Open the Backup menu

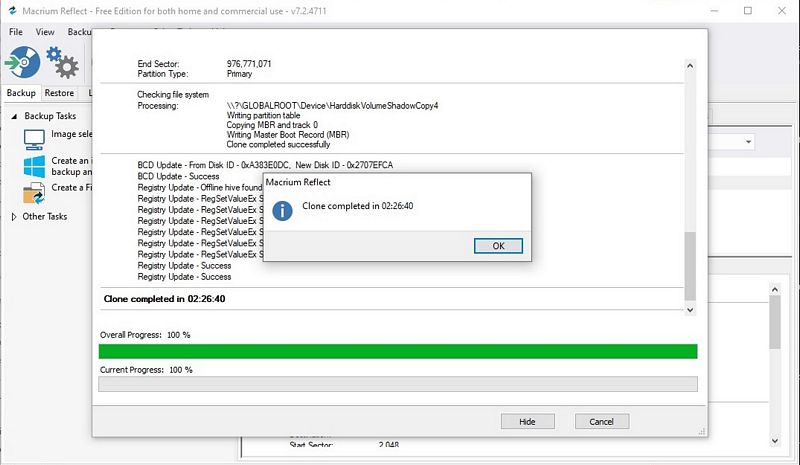click(x=80, y=32)
